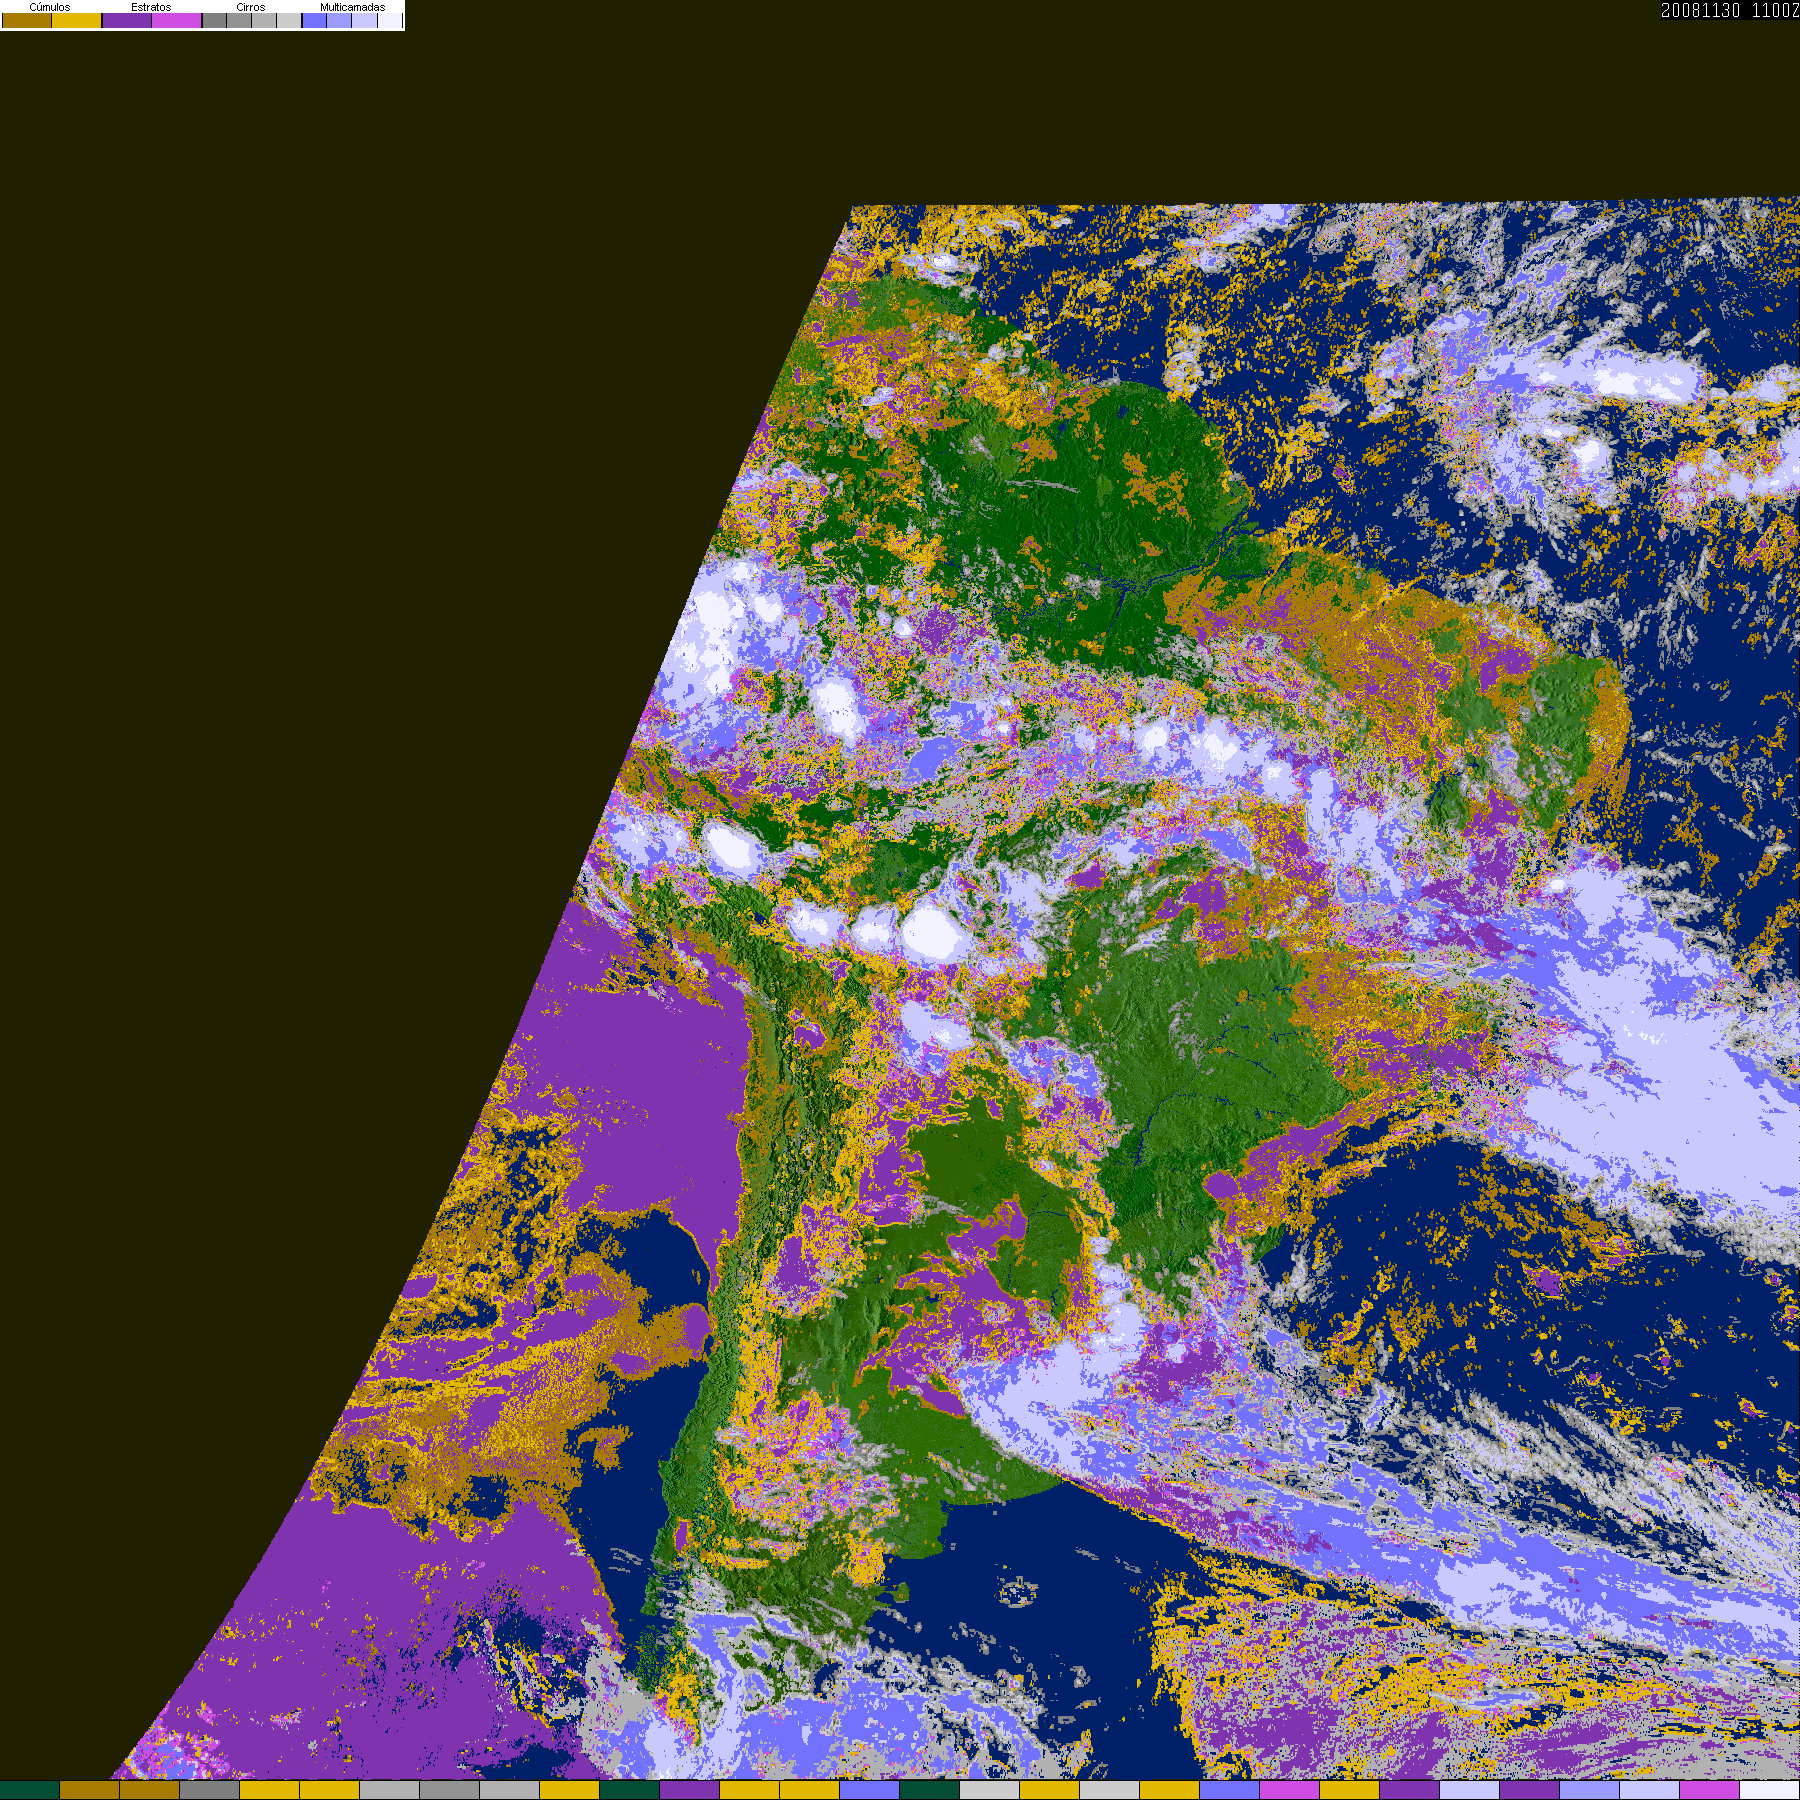This screenshot has width=1800, height=1800.
Task: Click the second-darkest gray Cirros swatch
Action: click(x=239, y=20)
